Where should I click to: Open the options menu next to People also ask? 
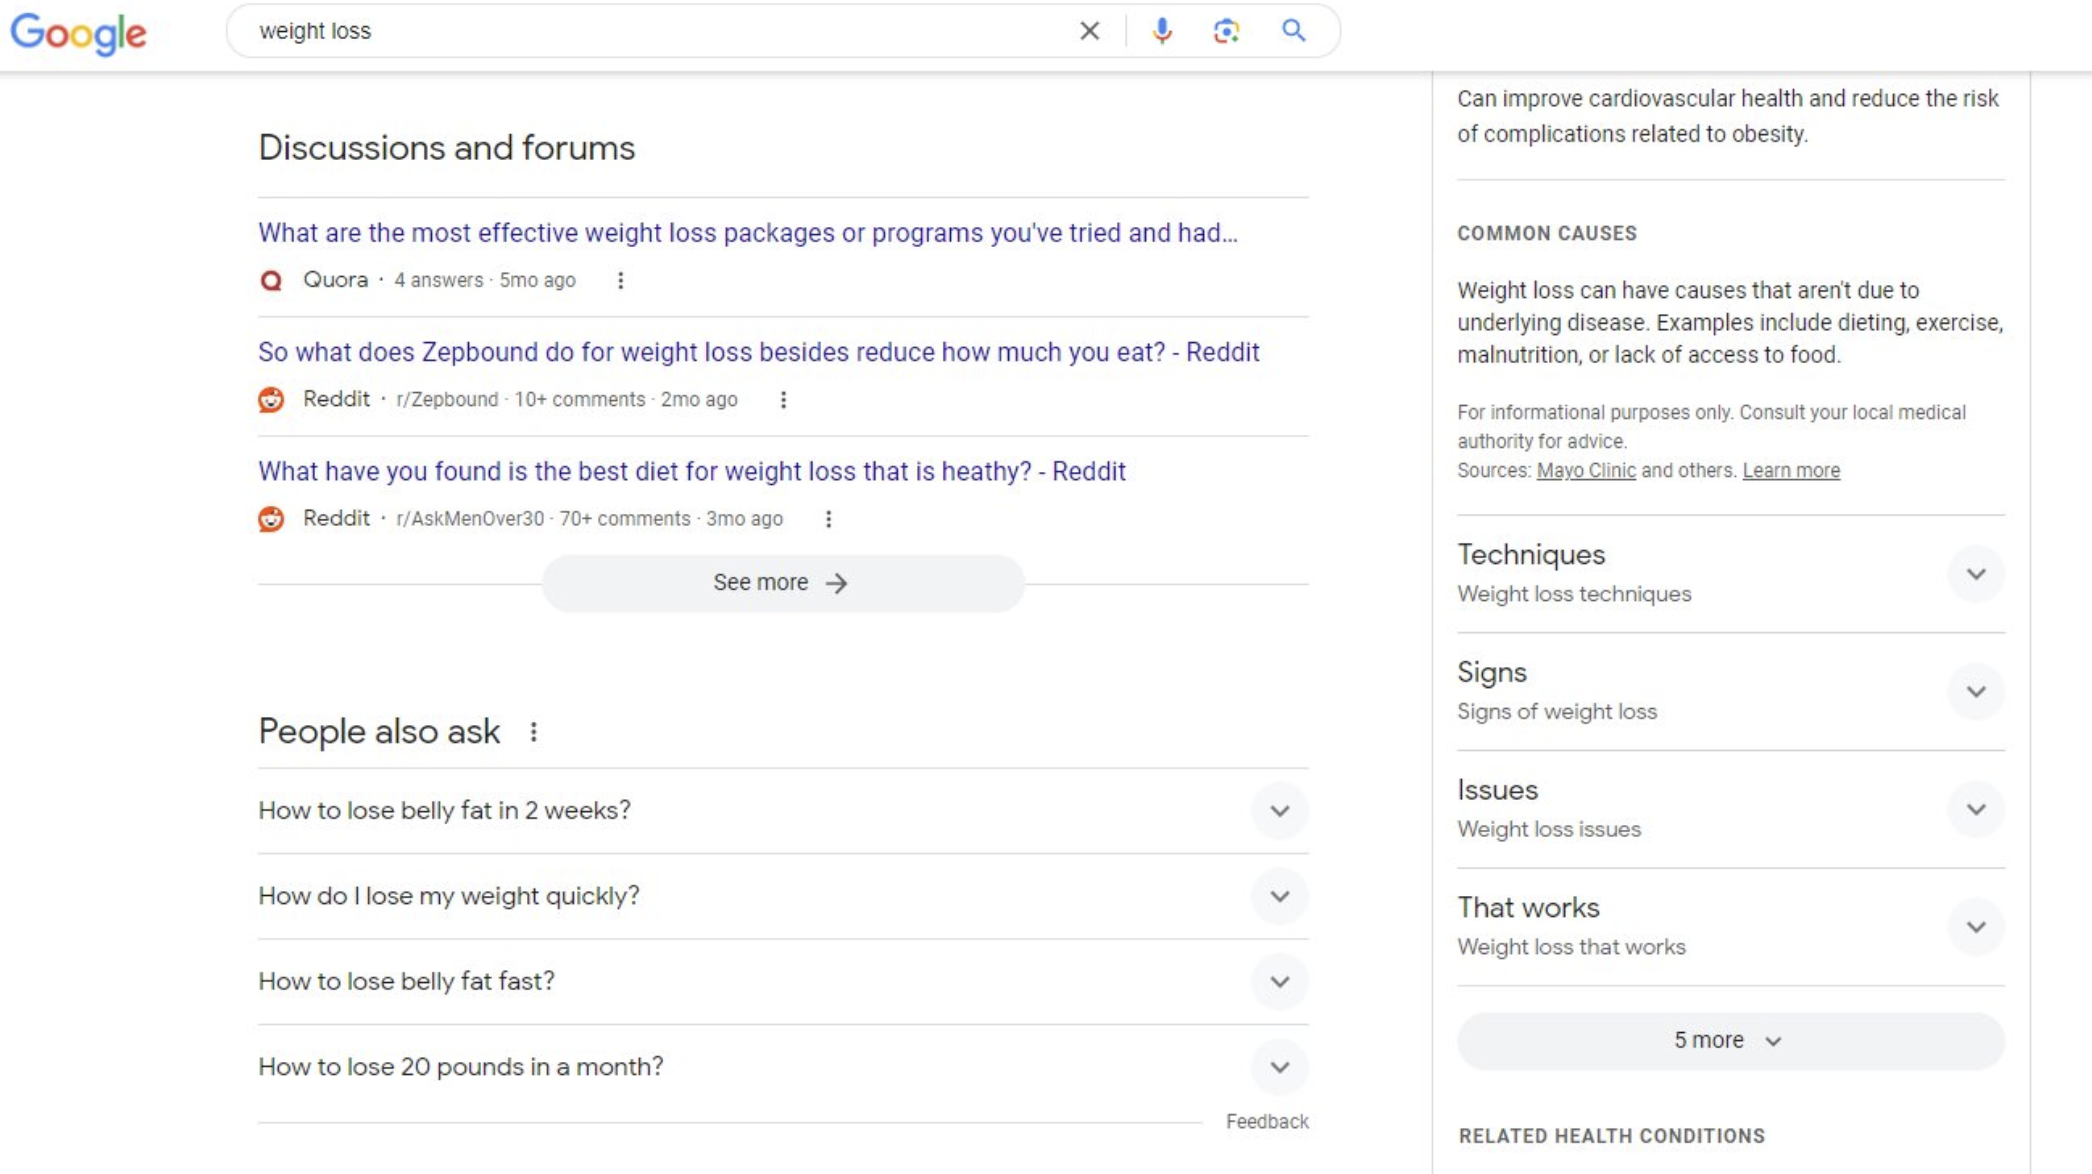point(535,731)
